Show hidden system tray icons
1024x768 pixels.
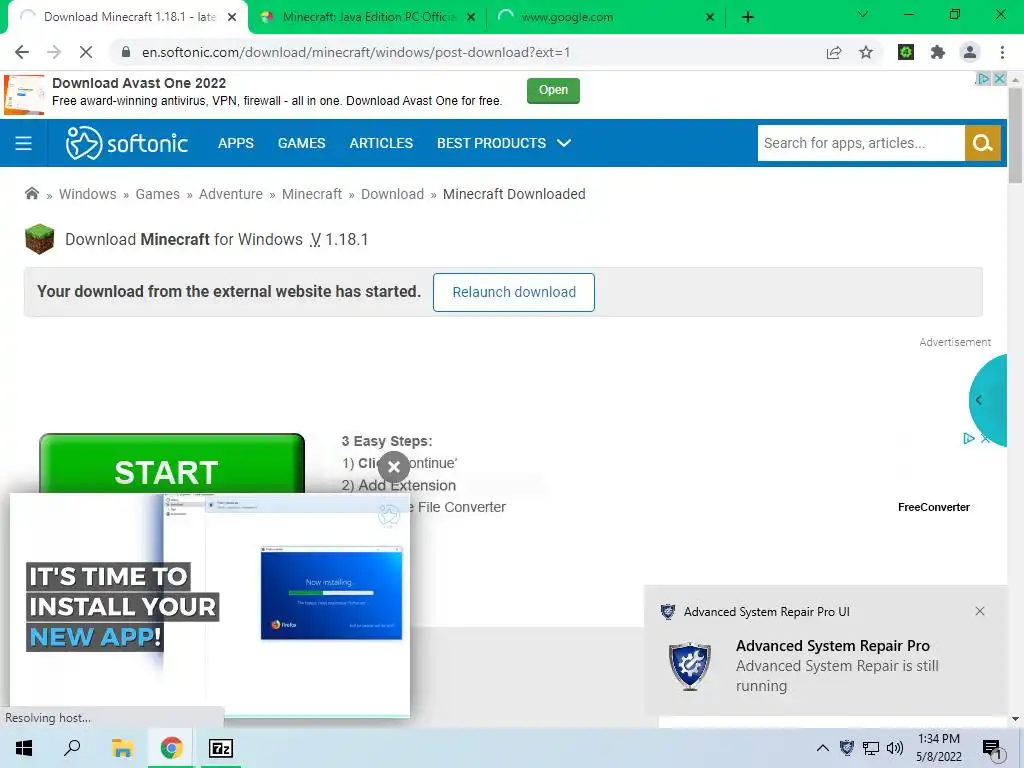[x=823, y=748]
